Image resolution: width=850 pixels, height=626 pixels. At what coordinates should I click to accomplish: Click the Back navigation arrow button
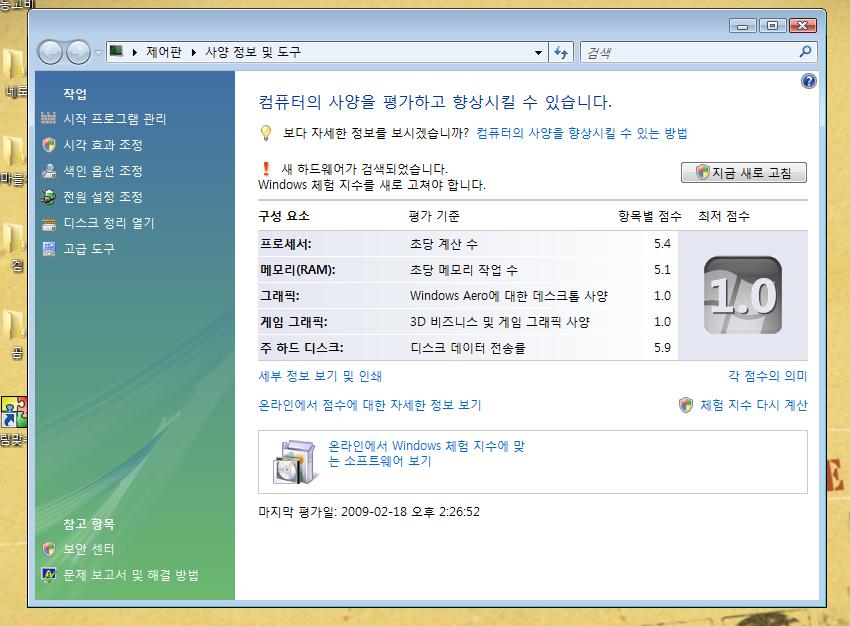click(x=50, y=53)
